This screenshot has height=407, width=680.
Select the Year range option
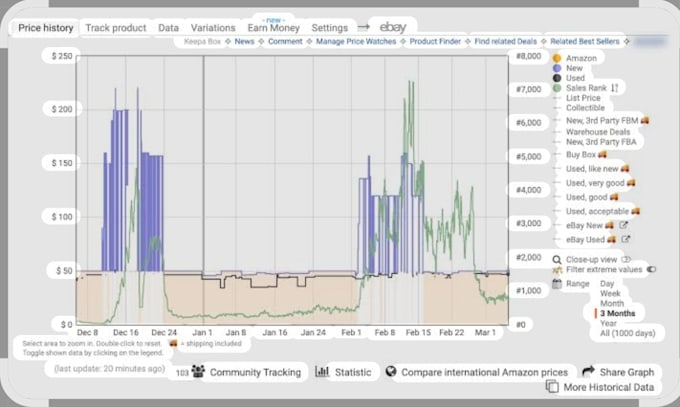(608, 323)
